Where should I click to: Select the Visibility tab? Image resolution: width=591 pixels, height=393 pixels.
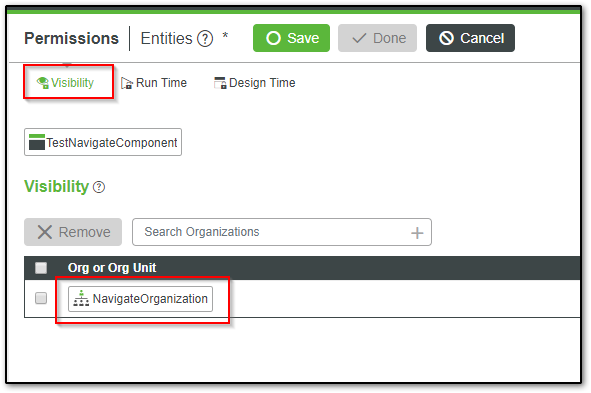pos(65,83)
